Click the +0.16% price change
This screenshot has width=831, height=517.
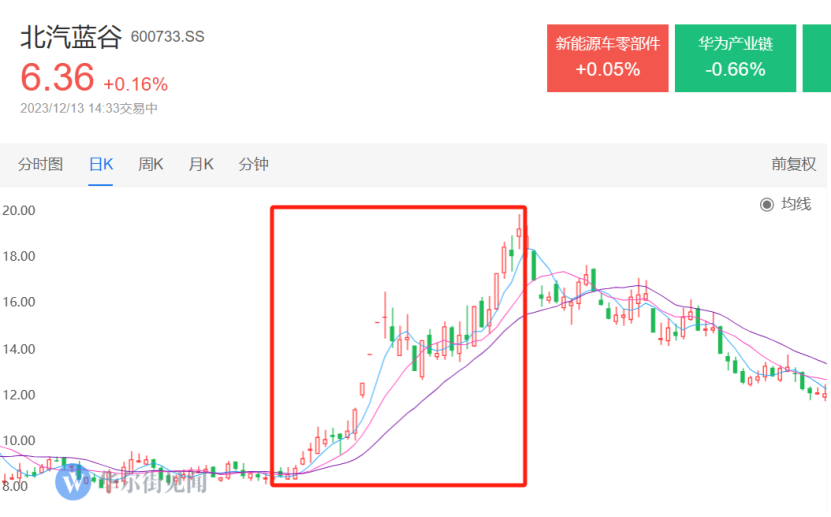tap(136, 84)
